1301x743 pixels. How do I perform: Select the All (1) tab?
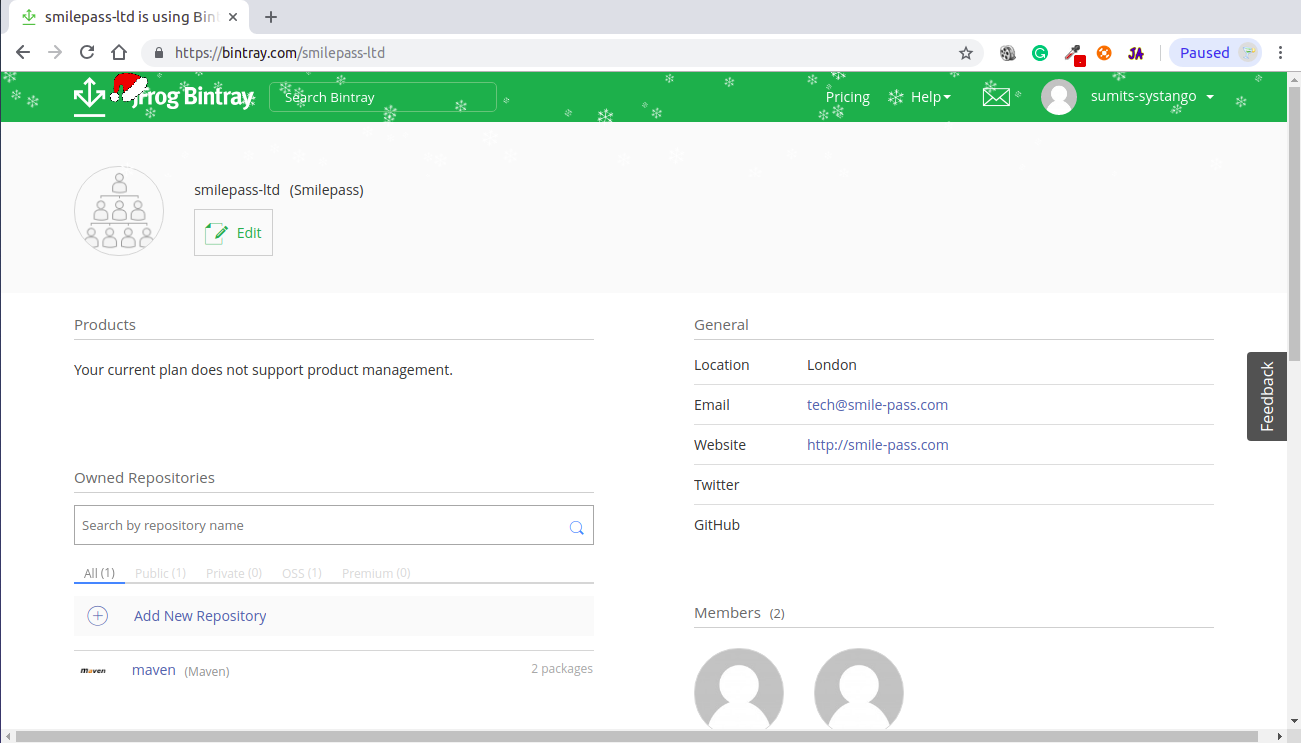99,573
